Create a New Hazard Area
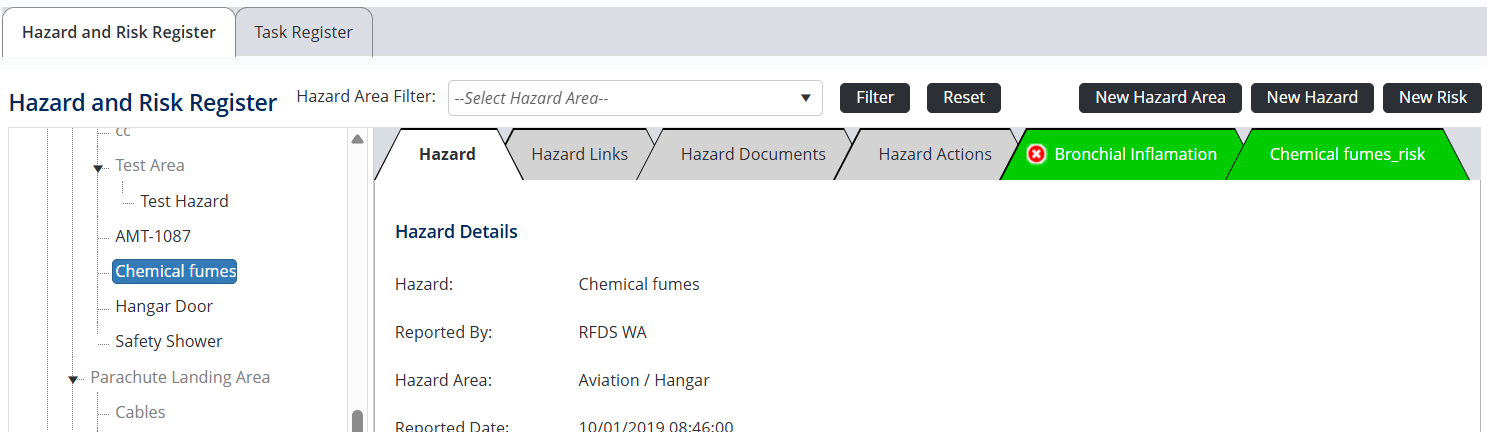This screenshot has height=432, width=1487. (1160, 98)
